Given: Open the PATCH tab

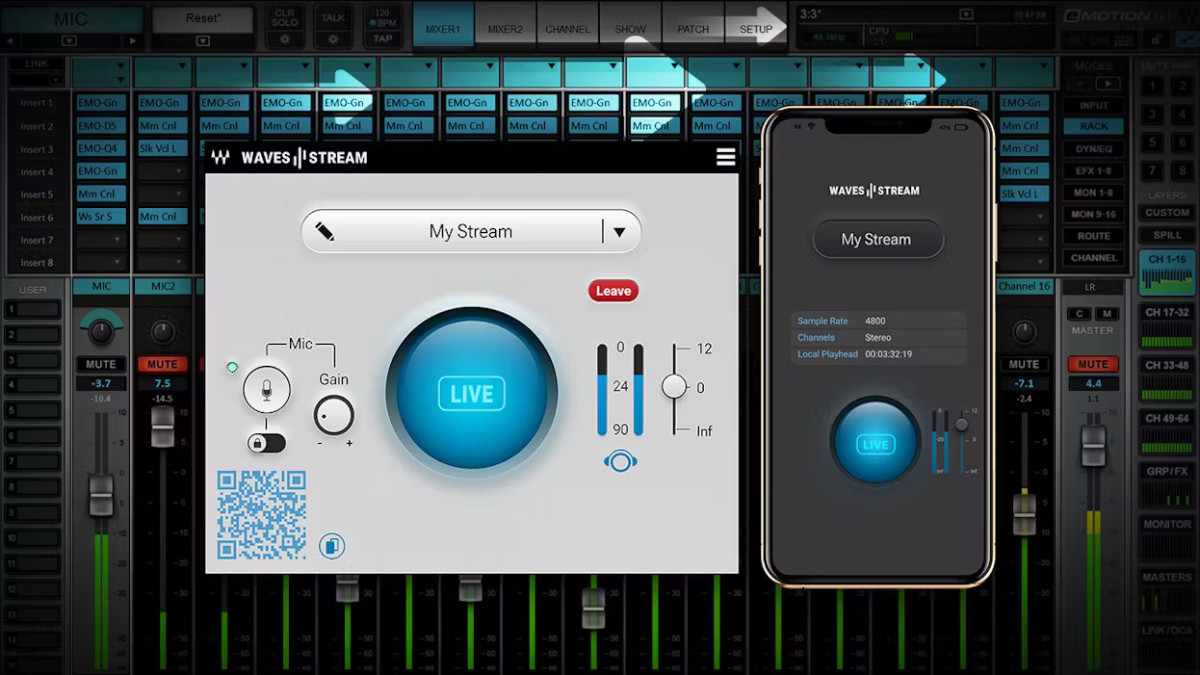Looking at the screenshot, I should (x=693, y=29).
